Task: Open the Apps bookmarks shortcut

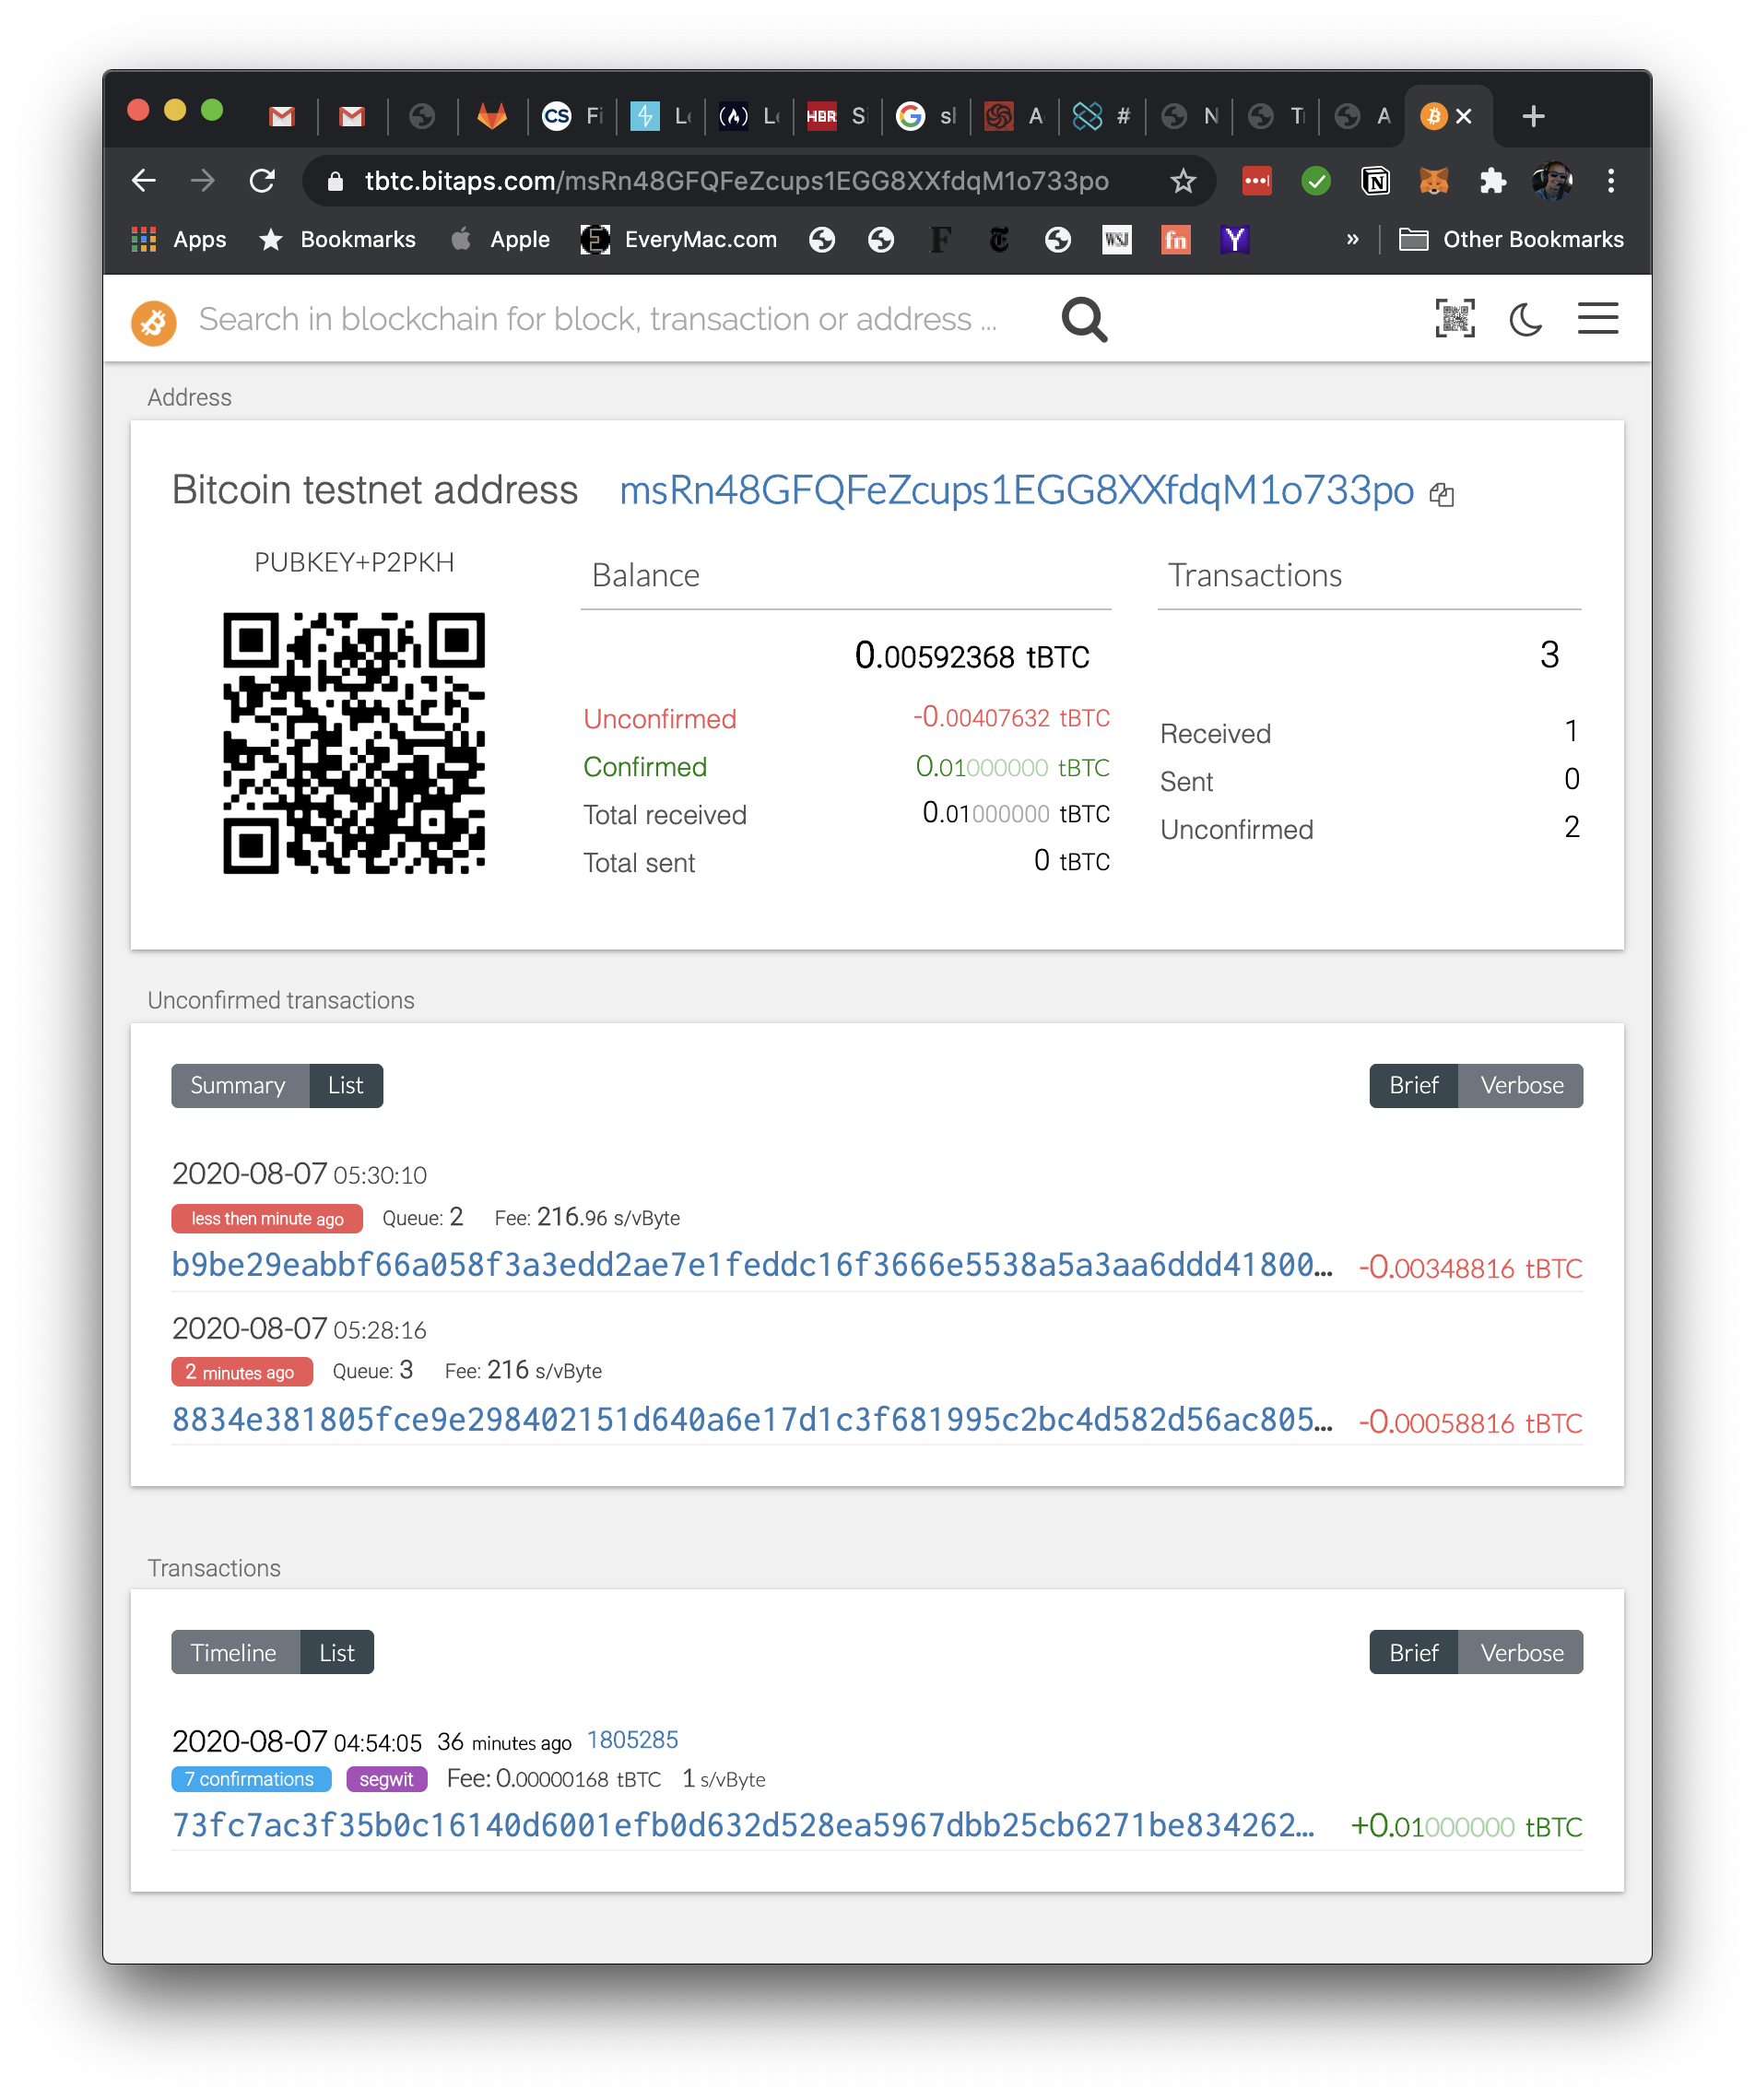Action: pos(179,240)
